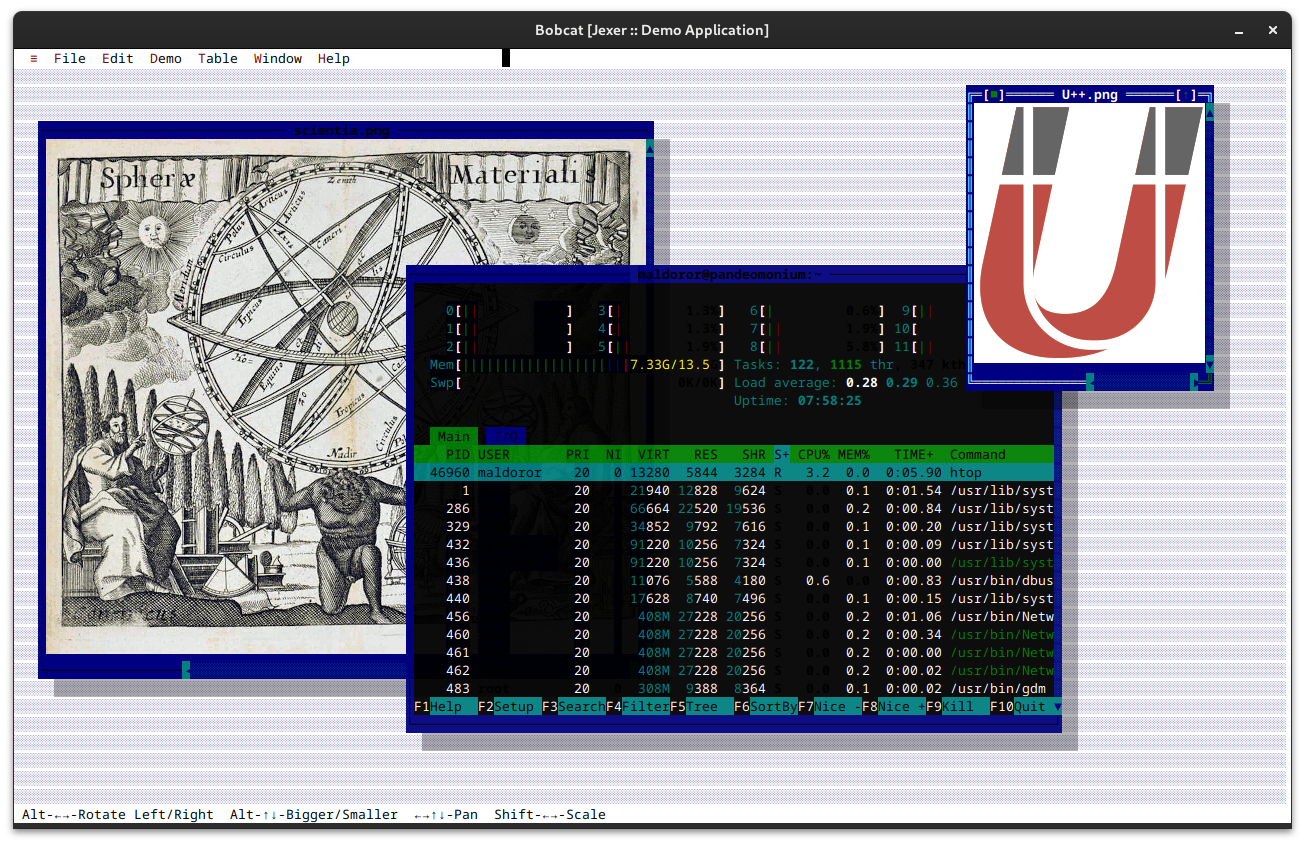Close the U++.png window using its green box icon
The width and height of the screenshot is (1305, 845).
click(x=994, y=95)
